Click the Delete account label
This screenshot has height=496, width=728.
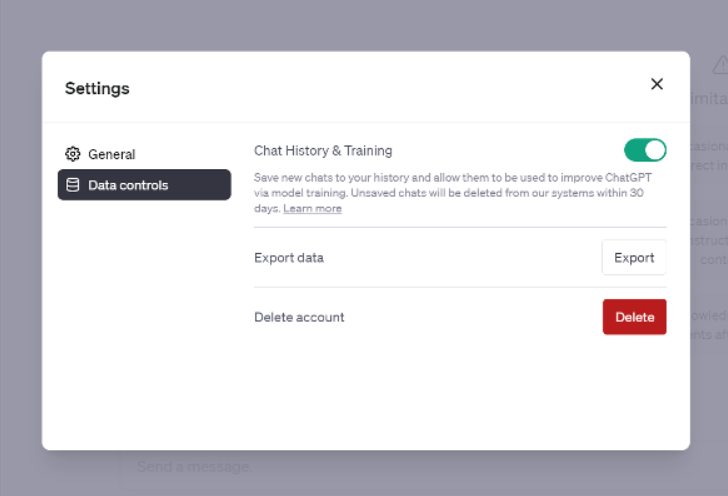(299, 317)
